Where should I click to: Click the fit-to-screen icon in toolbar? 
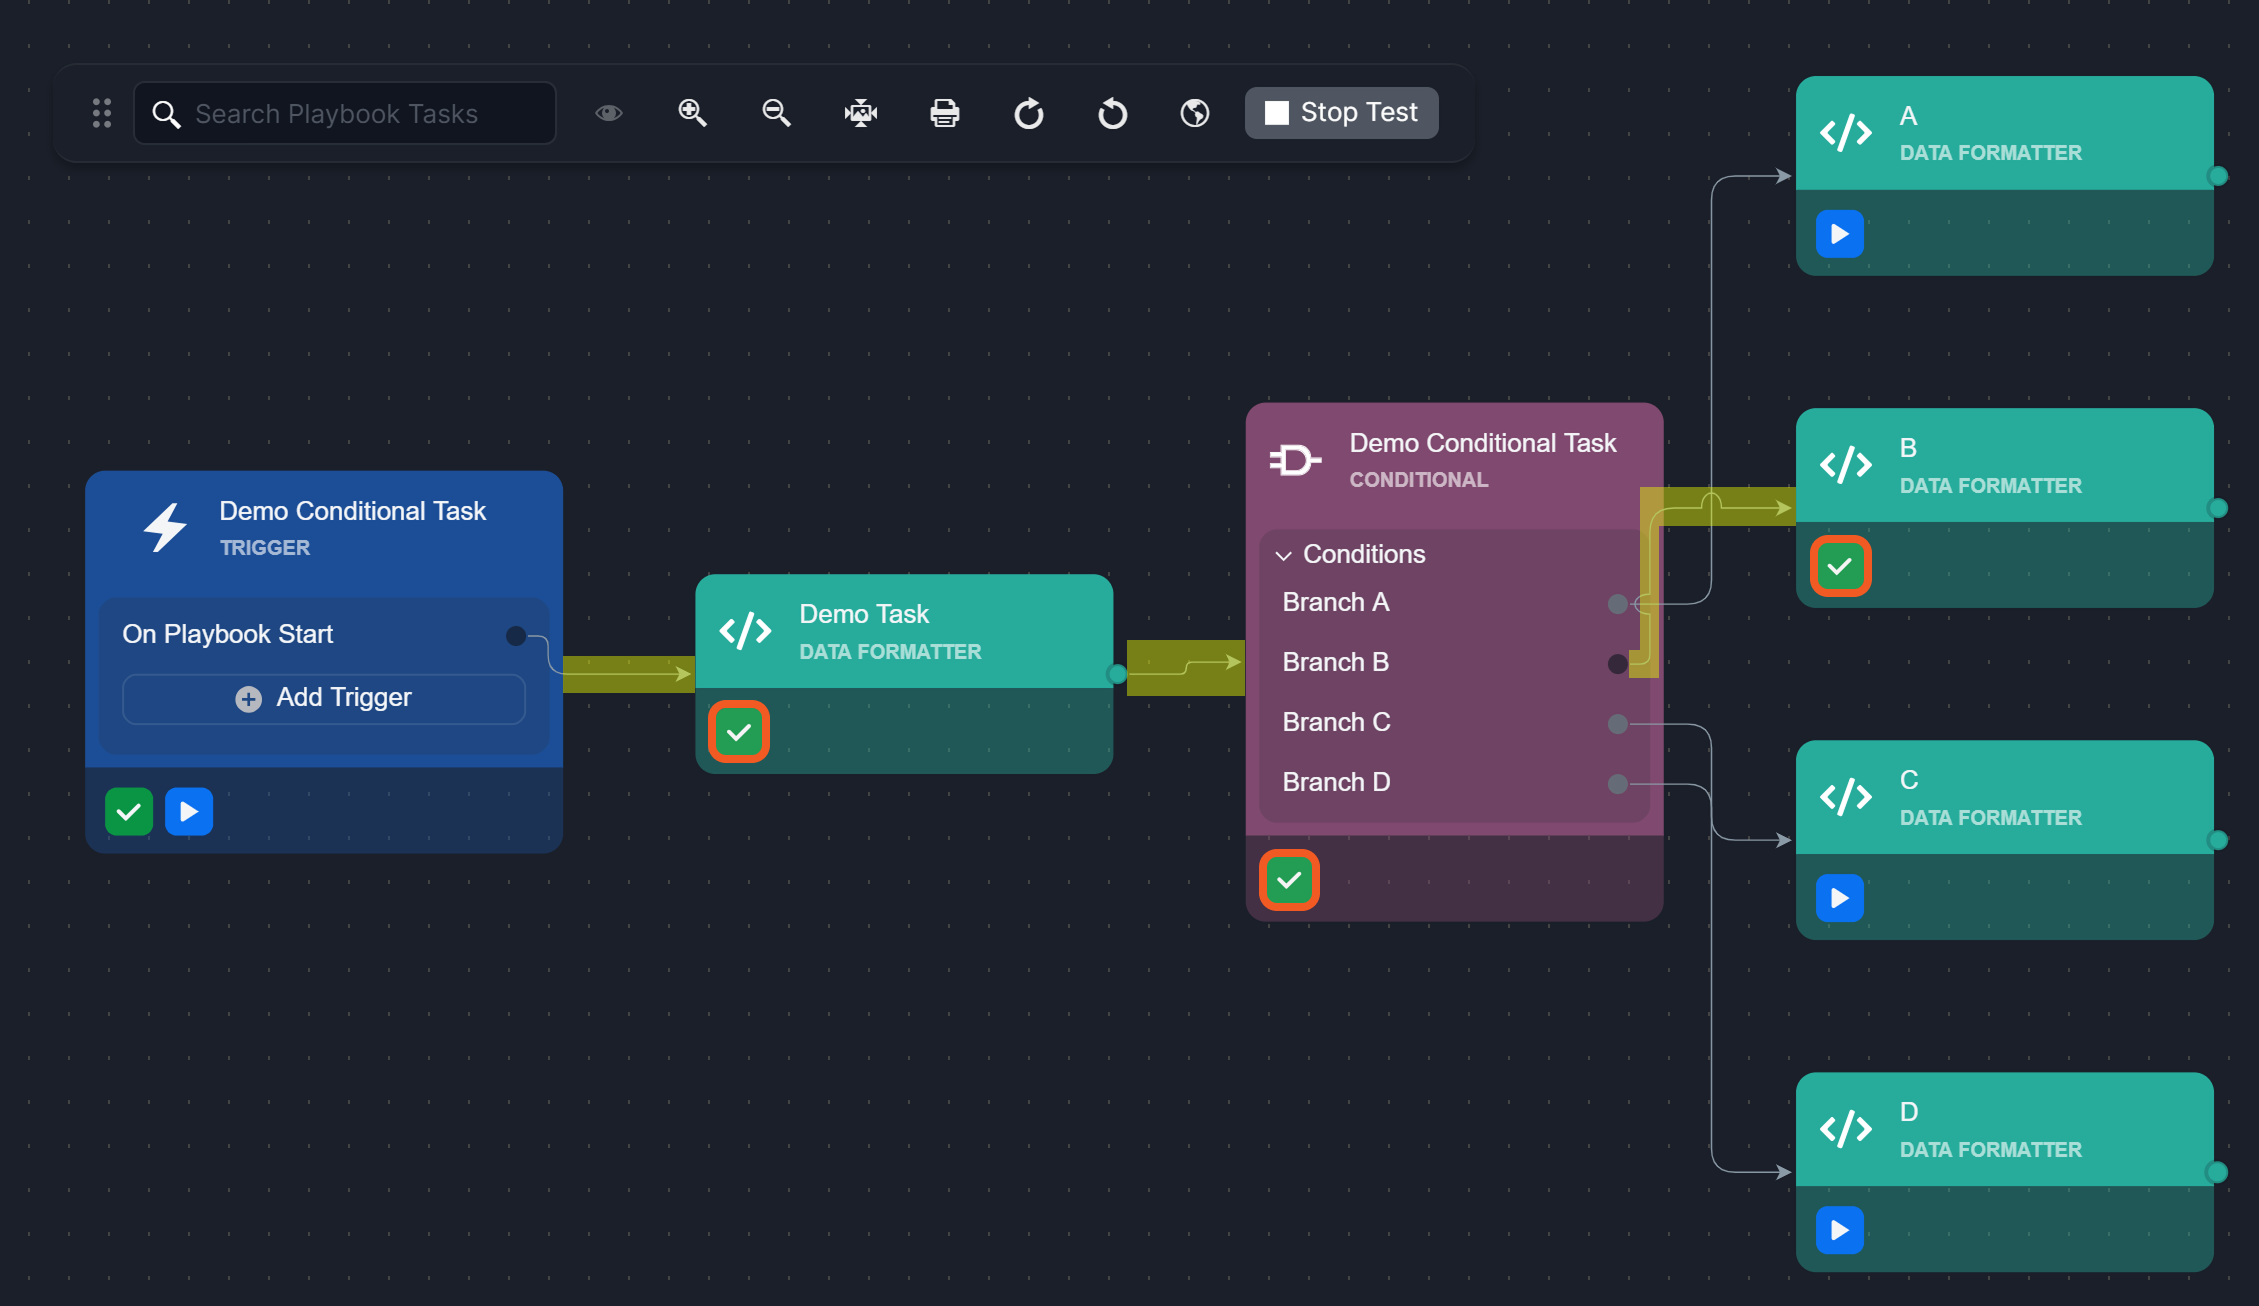point(860,113)
